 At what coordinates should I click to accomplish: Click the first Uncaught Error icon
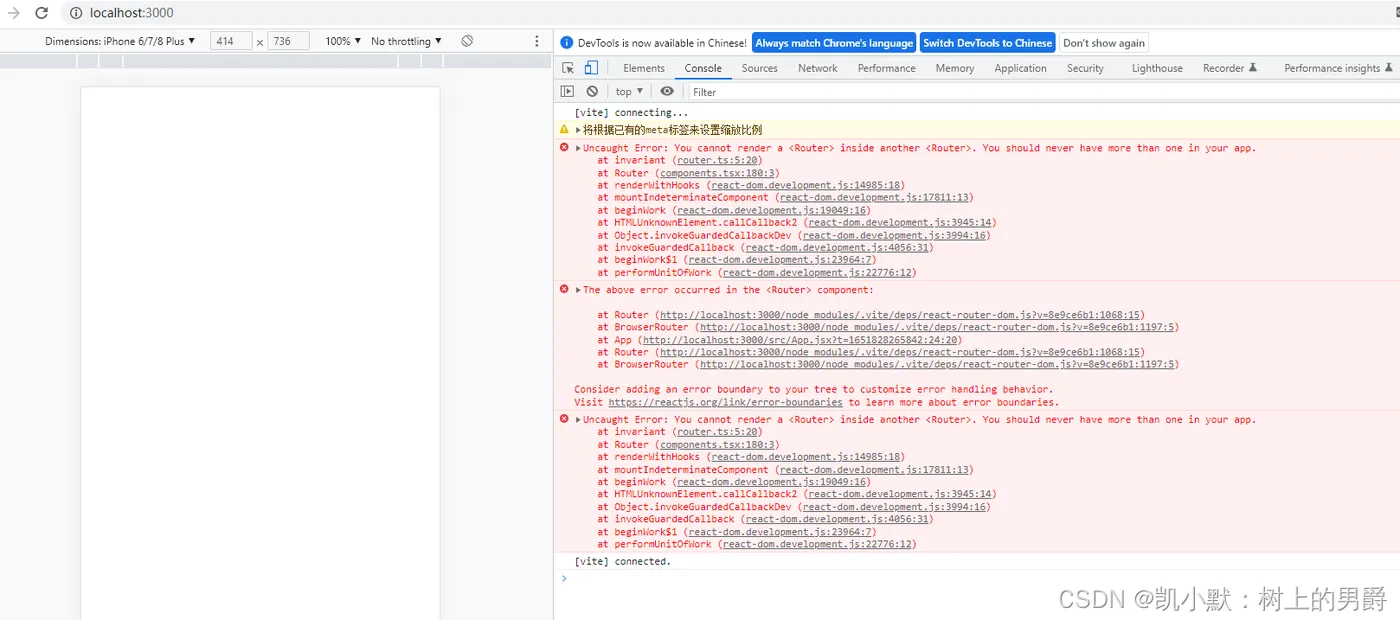click(x=564, y=148)
